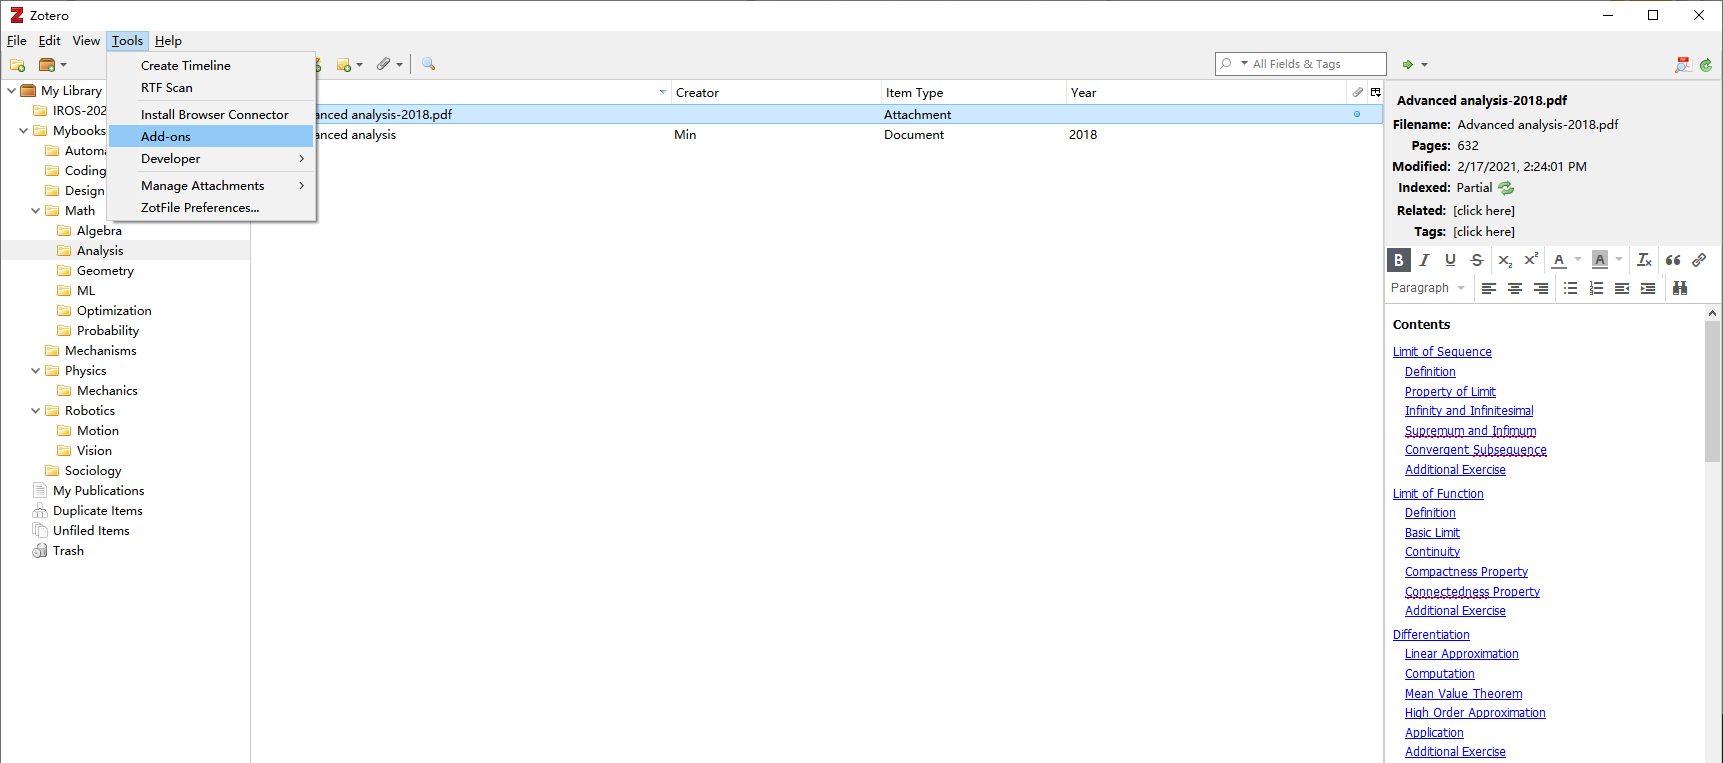Select the Trash item in library
Viewport: 1723px width, 763px height.
[68, 551]
